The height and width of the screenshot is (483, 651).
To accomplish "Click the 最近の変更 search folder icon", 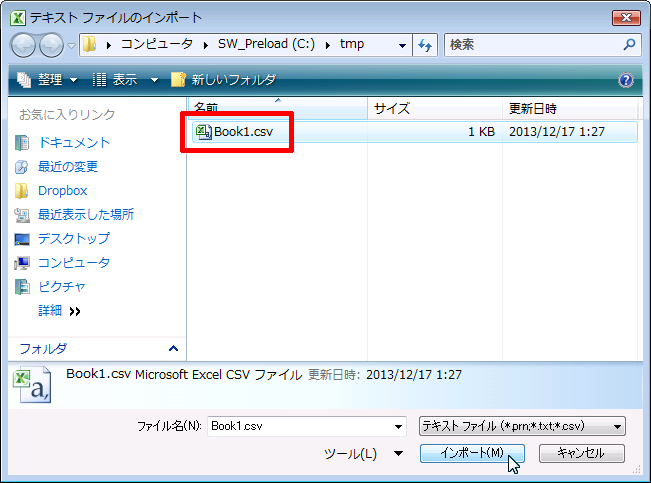I will [x=22, y=167].
